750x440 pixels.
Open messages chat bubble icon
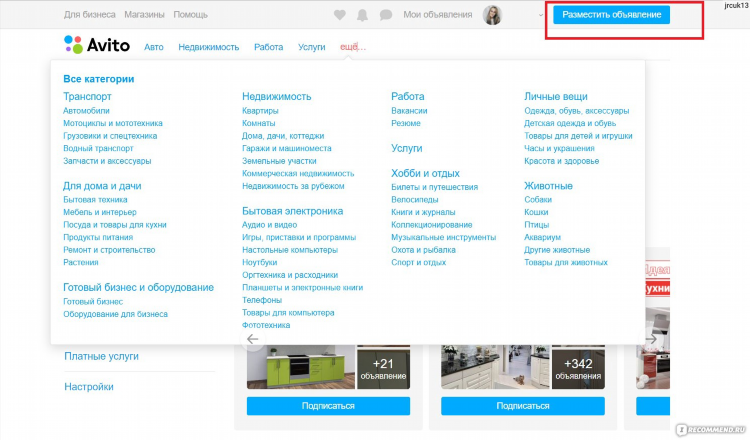386,15
